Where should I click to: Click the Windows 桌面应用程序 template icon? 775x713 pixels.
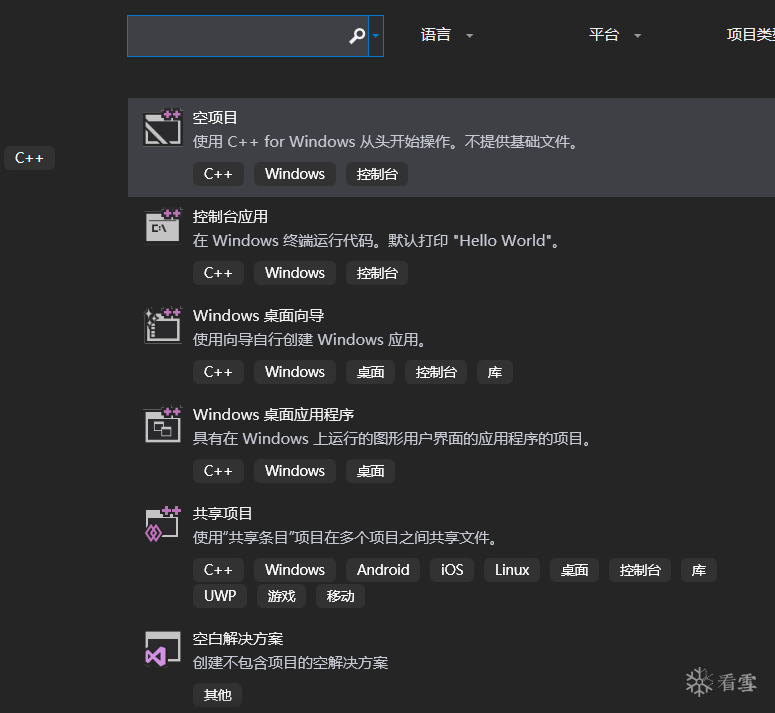163,425
